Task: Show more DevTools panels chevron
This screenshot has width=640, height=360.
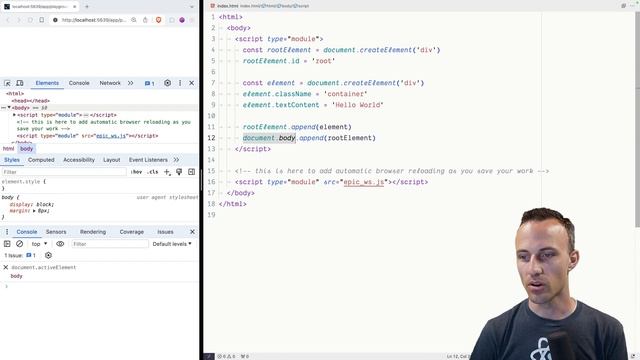Action: click(x=130, y=83)
